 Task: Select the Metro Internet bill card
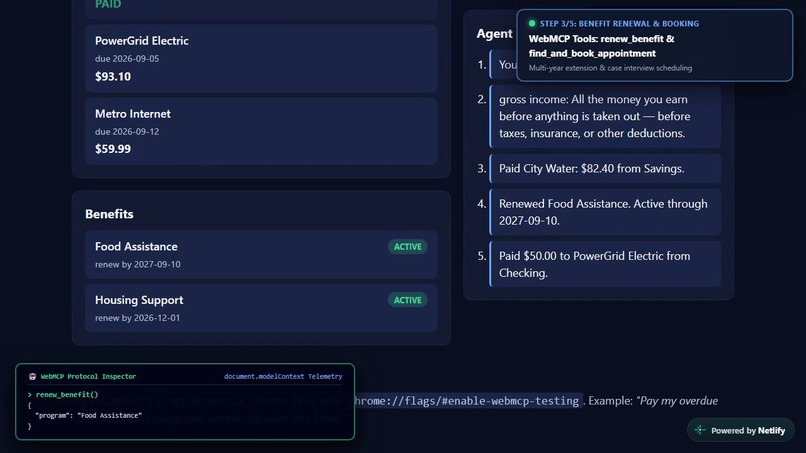click(x=261, y=131)
